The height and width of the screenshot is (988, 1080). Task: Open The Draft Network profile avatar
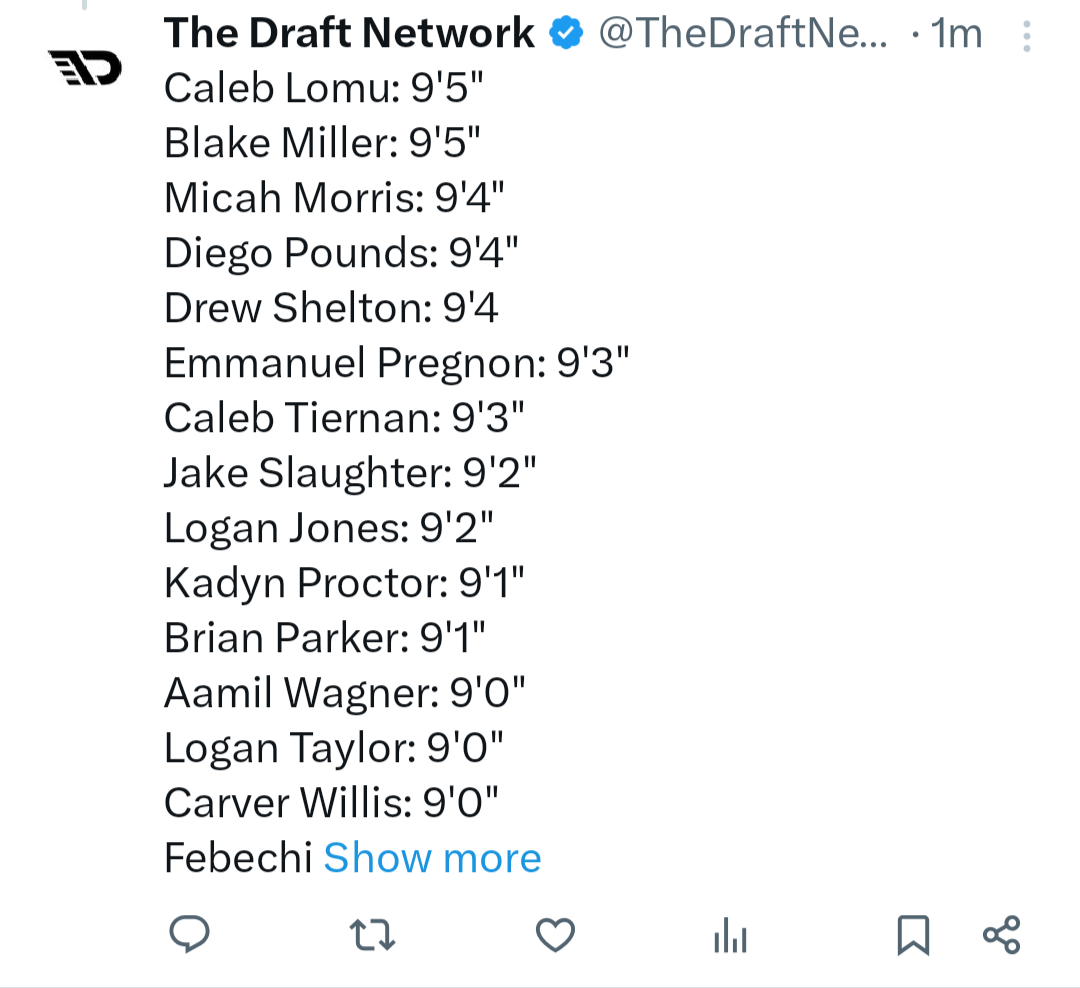point(85,68)
